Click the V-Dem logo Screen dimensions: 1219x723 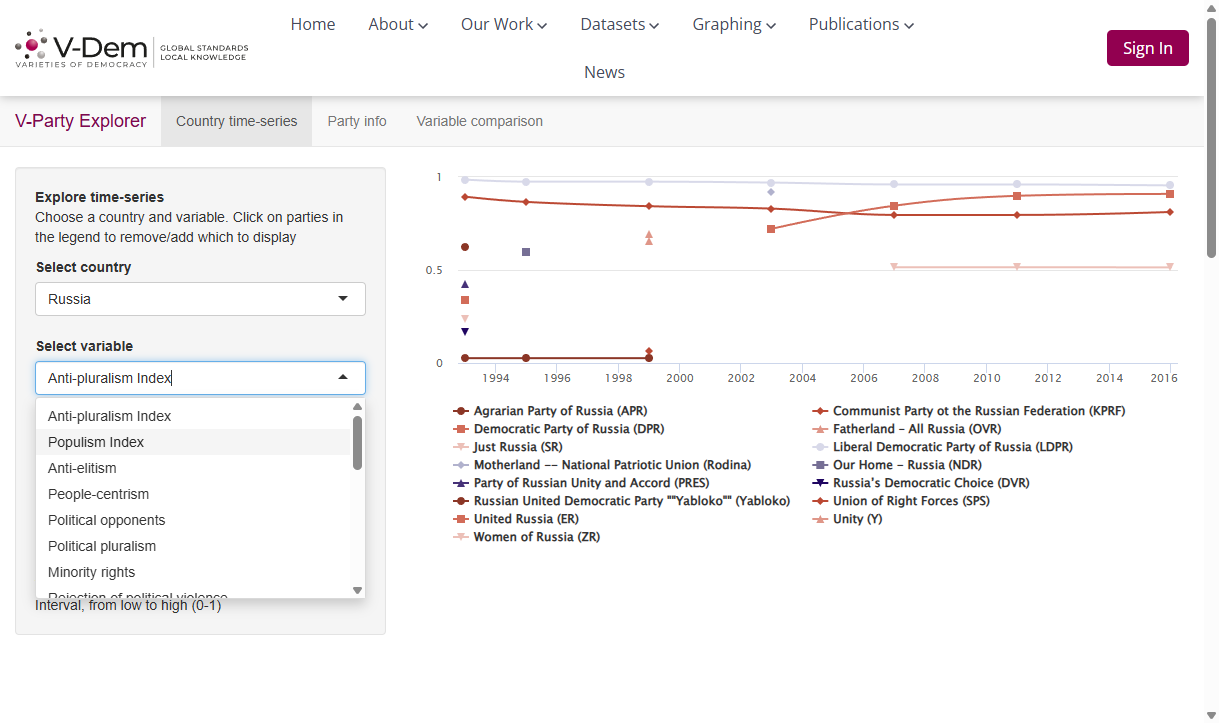[131, 48]
